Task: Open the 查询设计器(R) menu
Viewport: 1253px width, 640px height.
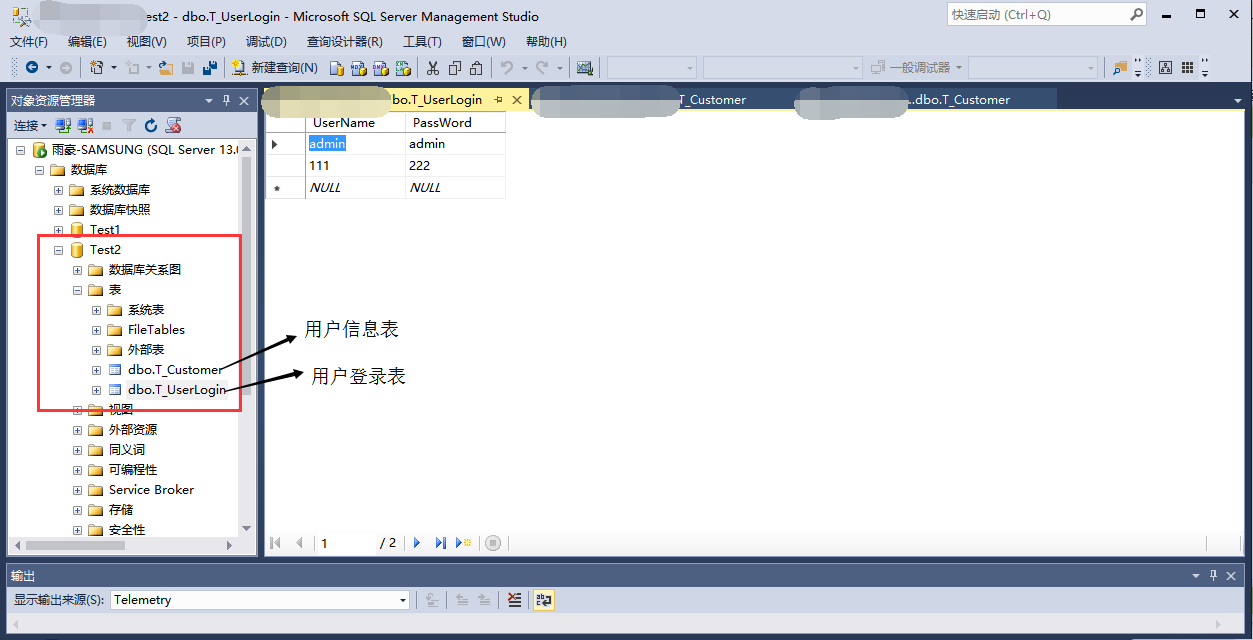Action: point(345,42)
